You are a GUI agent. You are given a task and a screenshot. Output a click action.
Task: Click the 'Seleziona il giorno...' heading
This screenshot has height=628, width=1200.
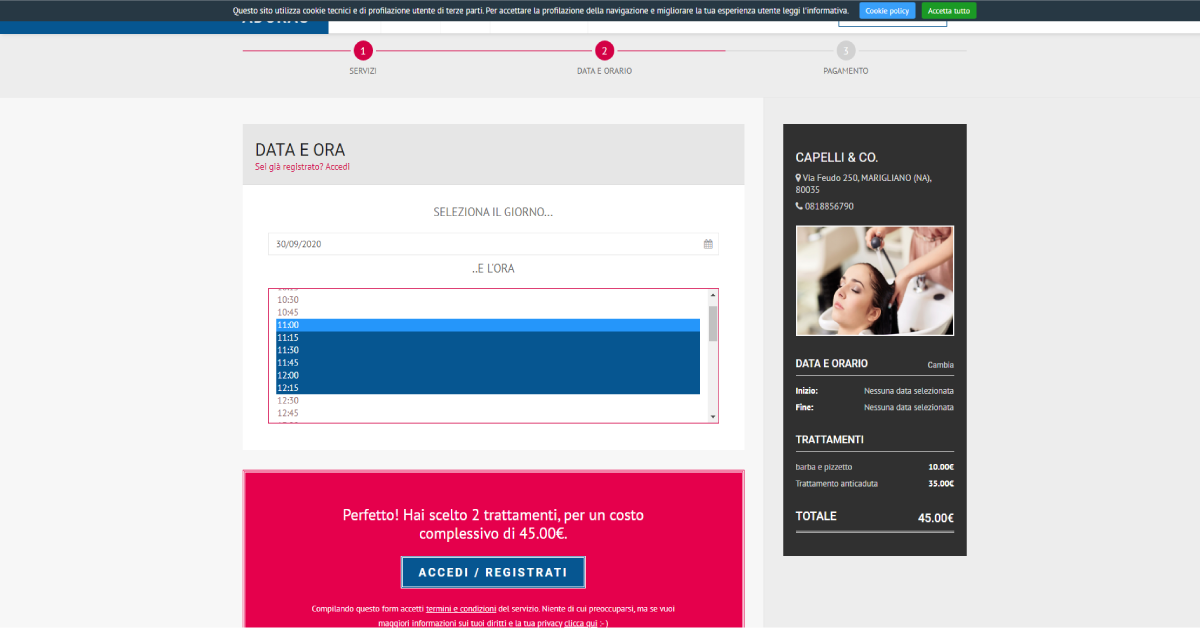pyautogui.click(x=493, y=212)
